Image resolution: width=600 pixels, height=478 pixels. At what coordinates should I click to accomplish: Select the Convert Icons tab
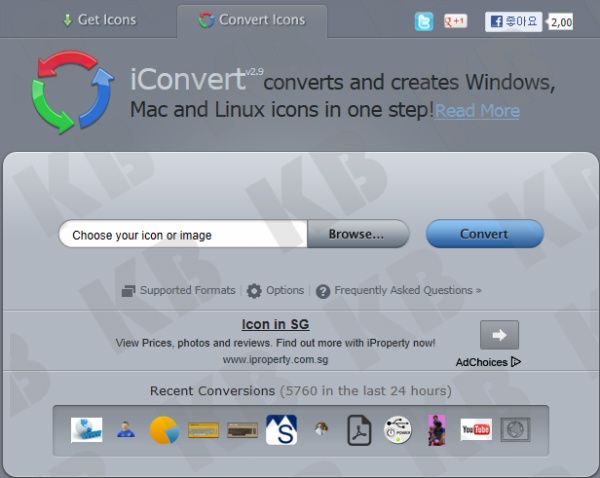[252, 20]
